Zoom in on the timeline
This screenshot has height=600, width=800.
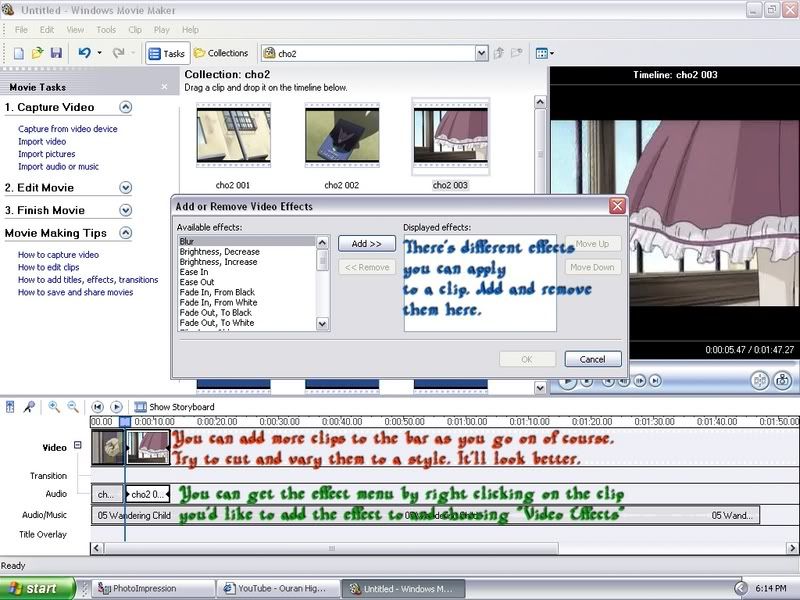pos(54,407)
